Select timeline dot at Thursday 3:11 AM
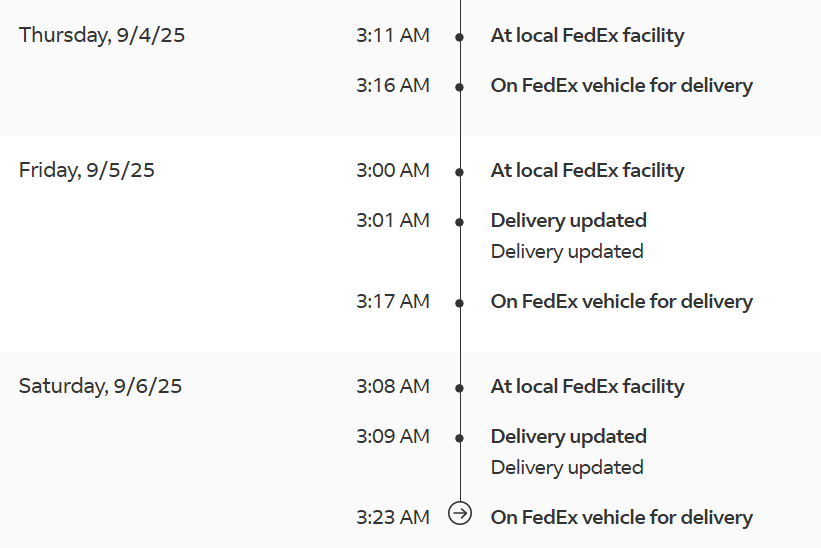 459,37
